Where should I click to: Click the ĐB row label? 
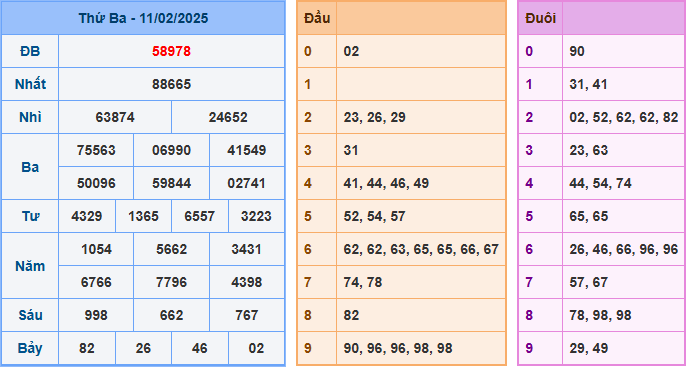point(30,51)
